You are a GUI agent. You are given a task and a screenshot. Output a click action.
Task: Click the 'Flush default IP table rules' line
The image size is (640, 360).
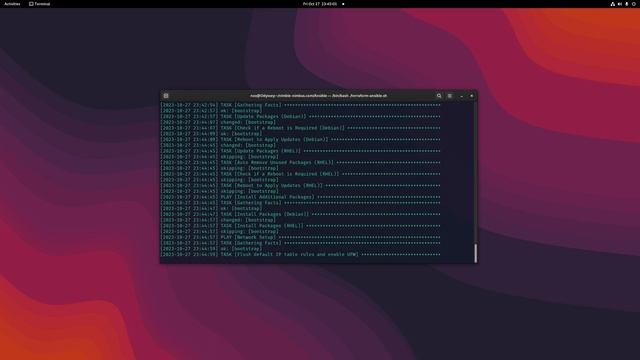300,254
